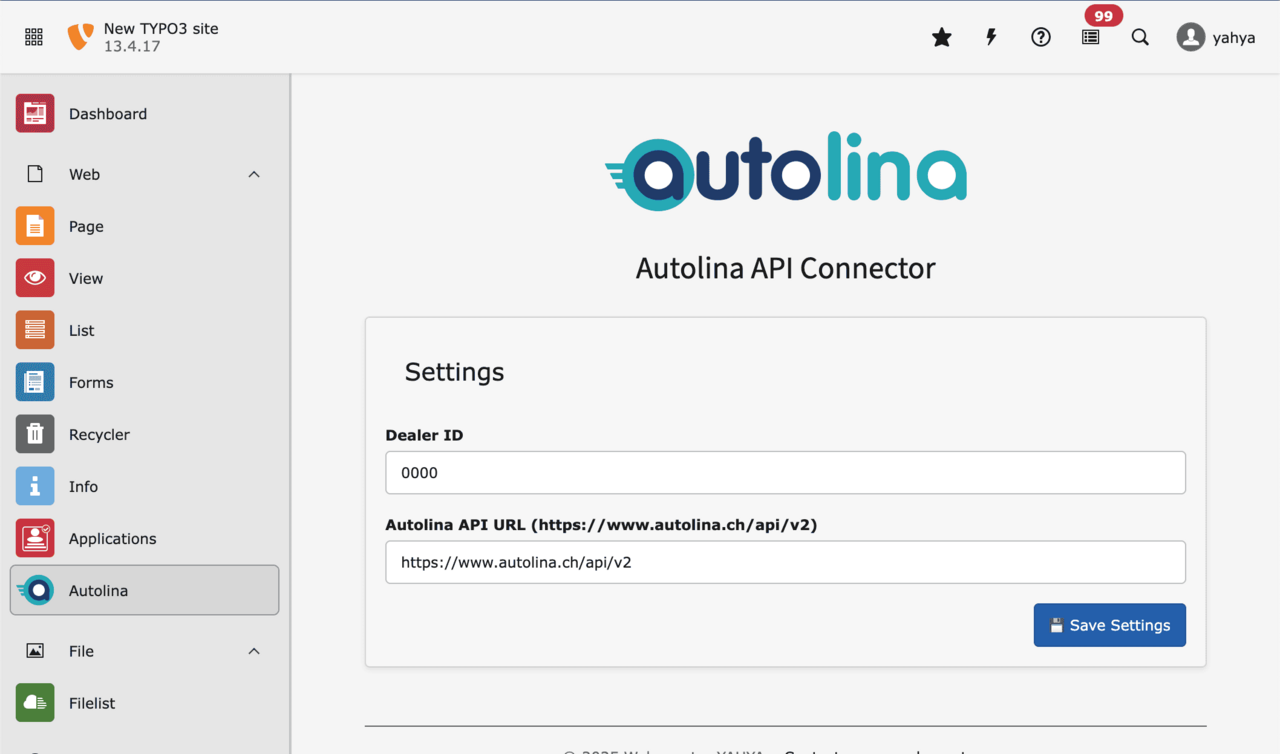
Task: Open system information with 99 badge
Action: [x=1091, y=37]
